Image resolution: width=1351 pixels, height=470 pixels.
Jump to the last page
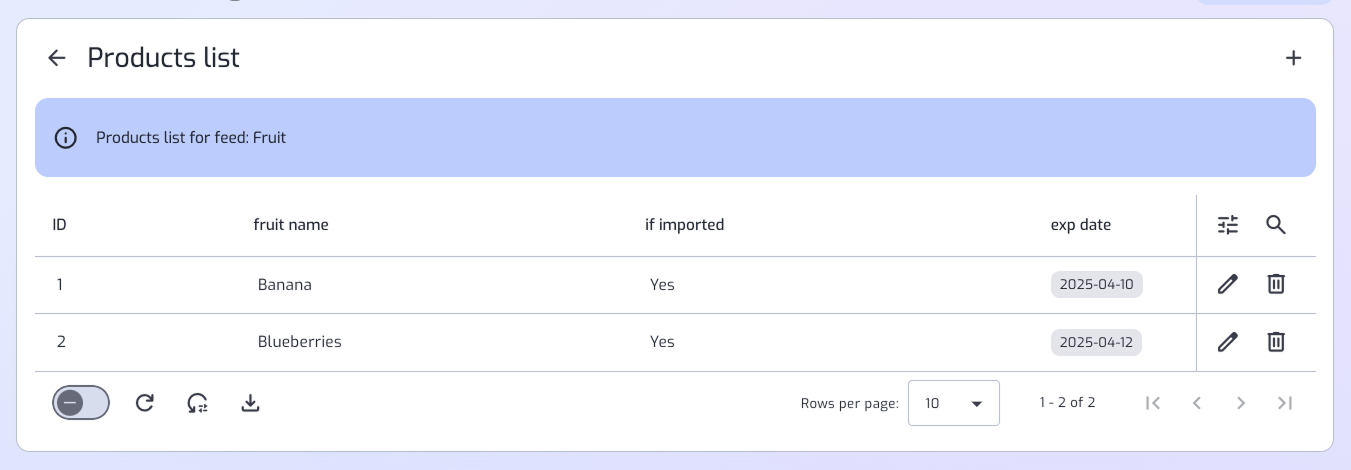coord(1285,403)
